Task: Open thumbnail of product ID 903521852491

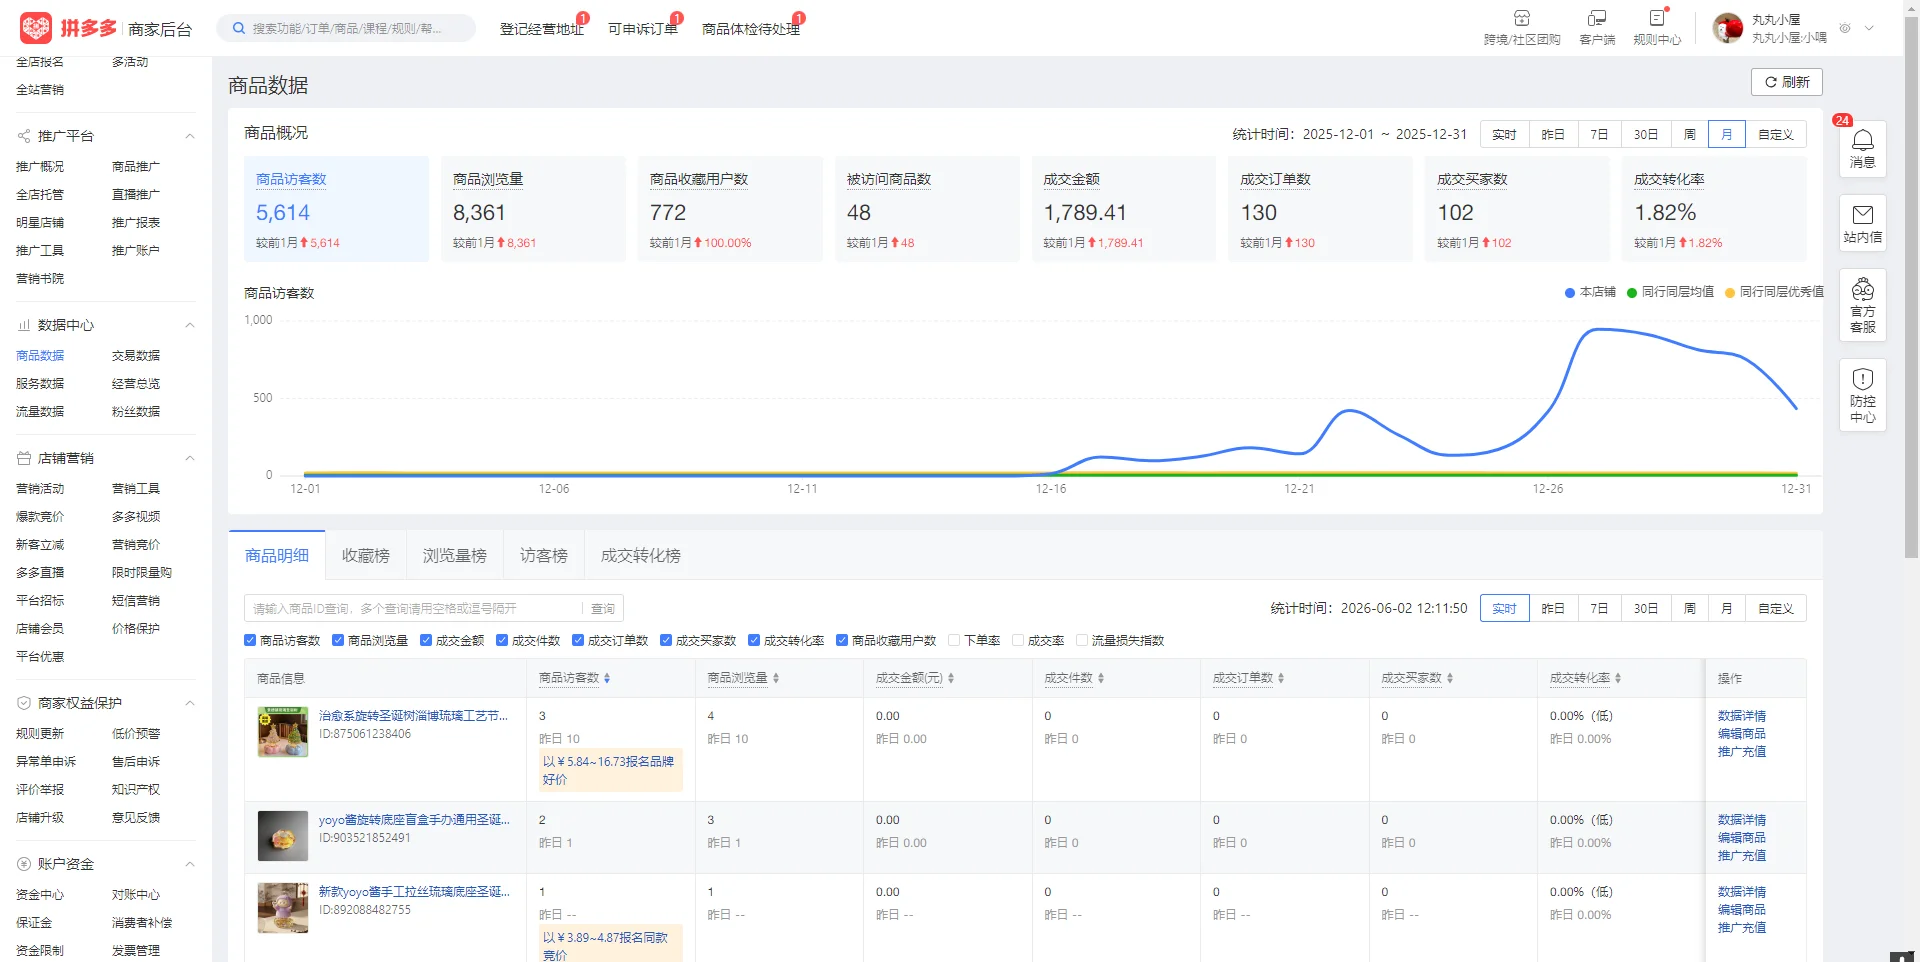Action: pyautogui.click(x=283, y=836)
